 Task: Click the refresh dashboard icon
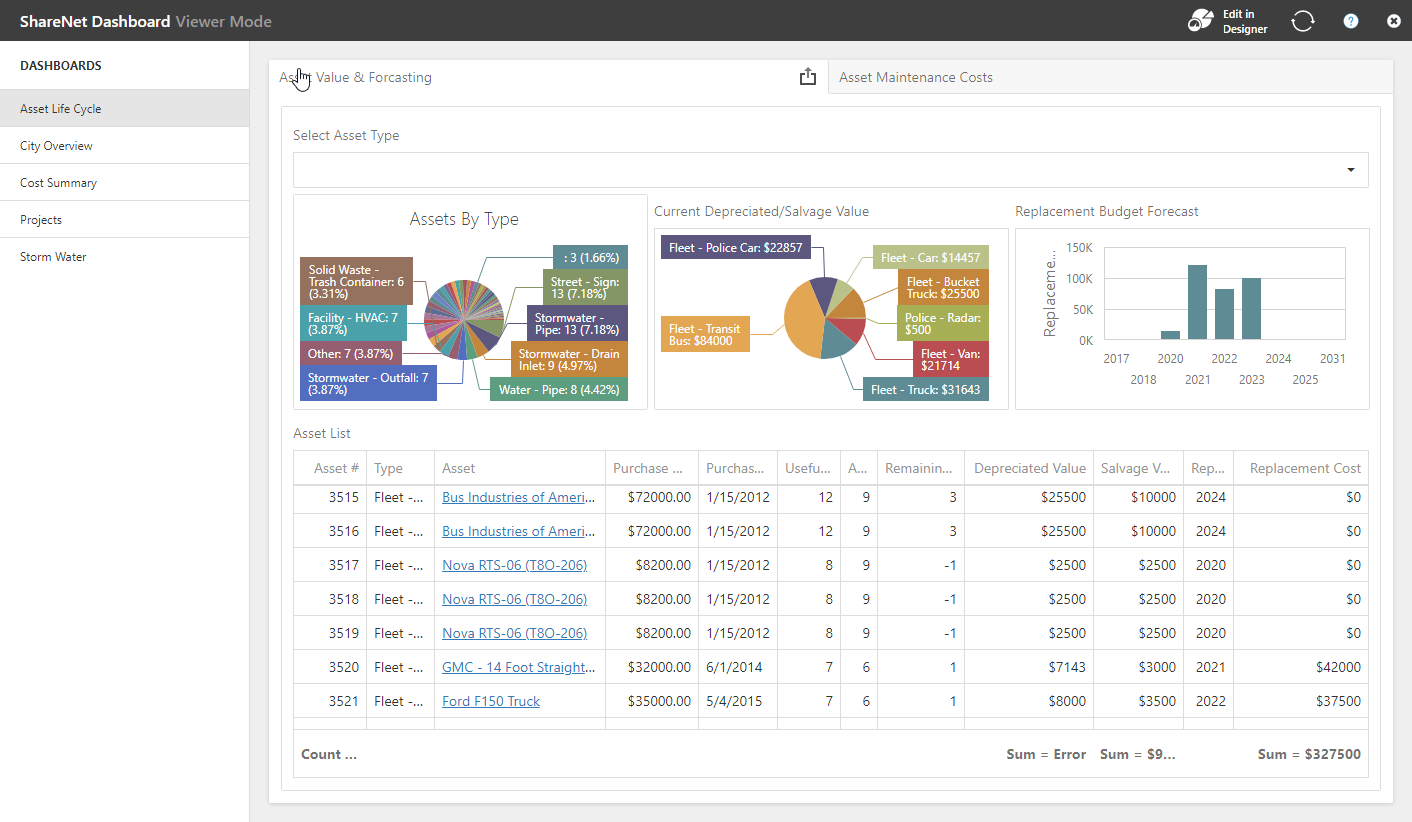(x=1303, y=20)
